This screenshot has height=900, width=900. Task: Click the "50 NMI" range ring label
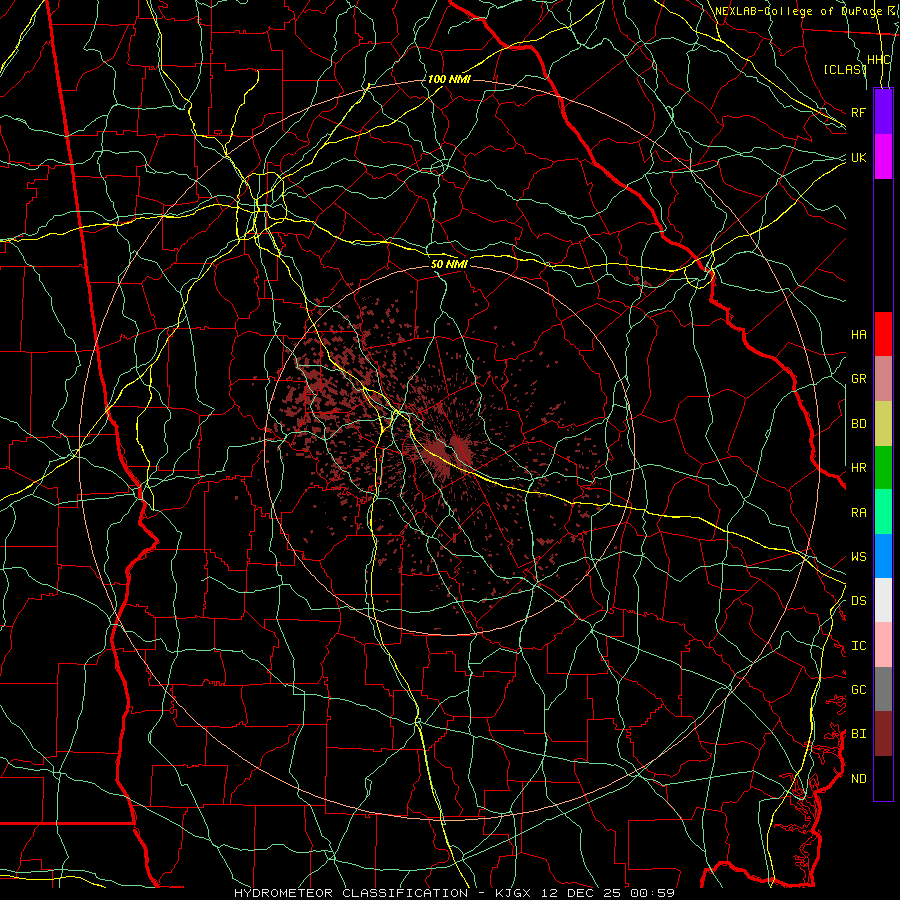(x=449, y=264)
